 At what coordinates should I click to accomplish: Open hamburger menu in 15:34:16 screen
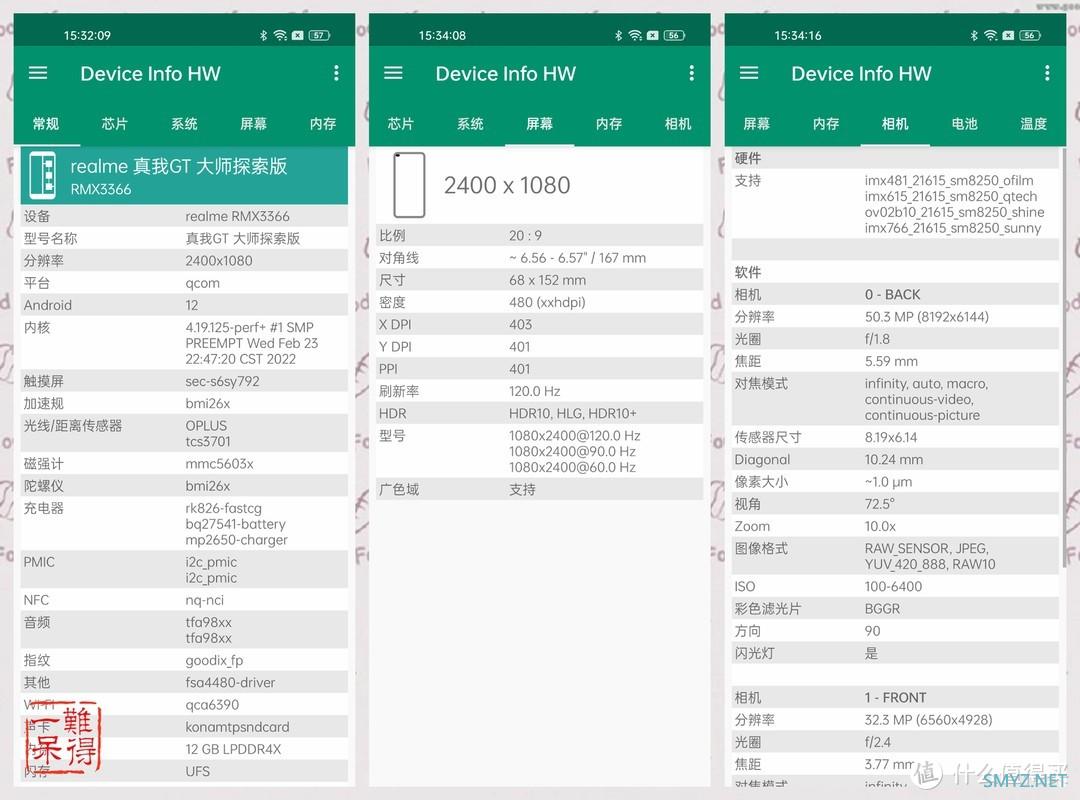click(749, 73)
